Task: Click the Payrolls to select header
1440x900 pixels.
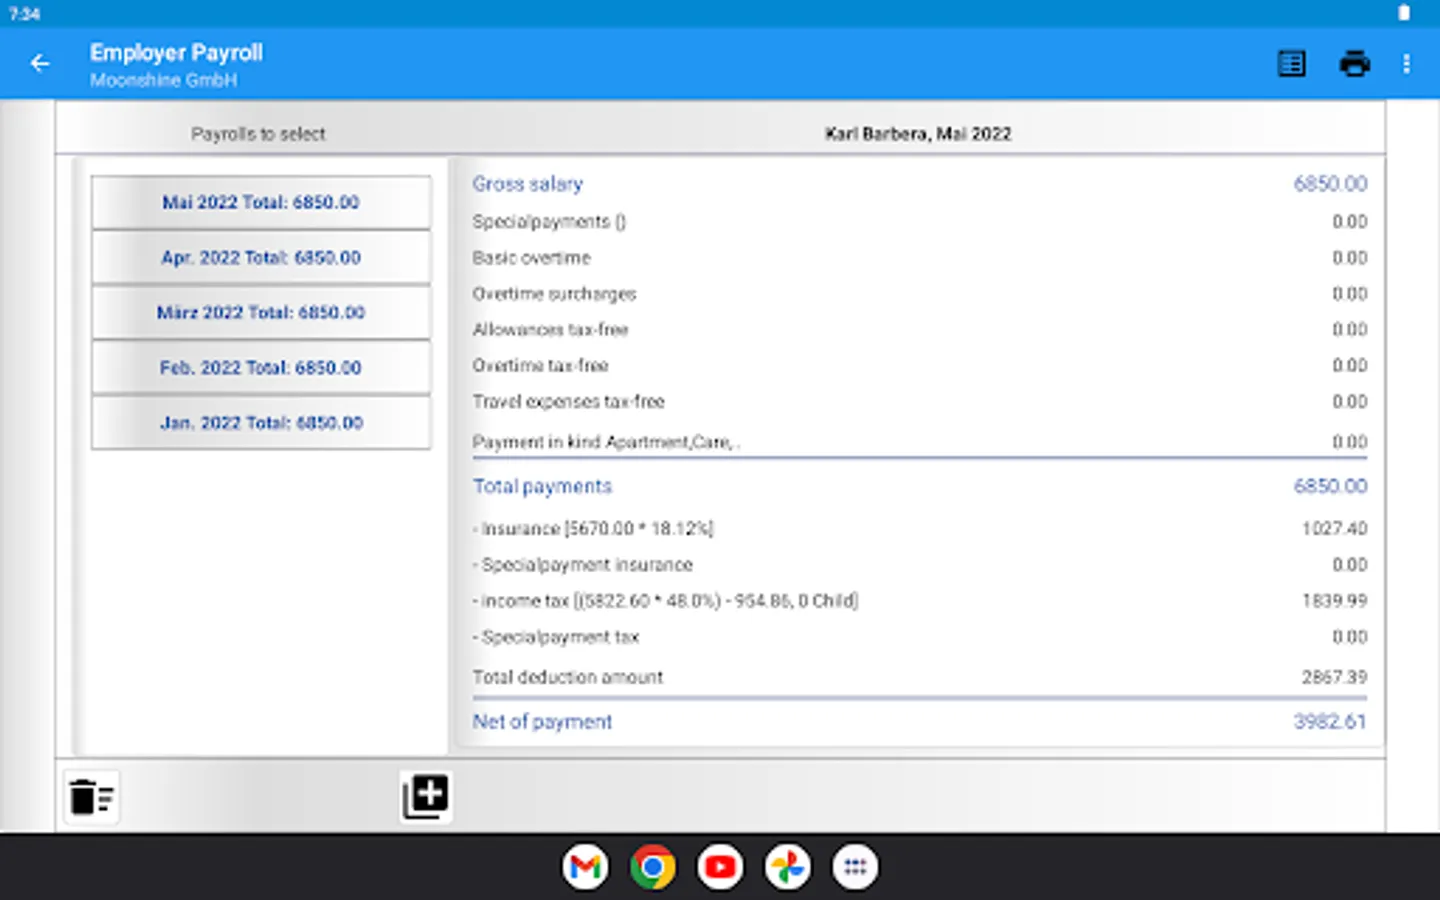Action: [x=258, y=134]
